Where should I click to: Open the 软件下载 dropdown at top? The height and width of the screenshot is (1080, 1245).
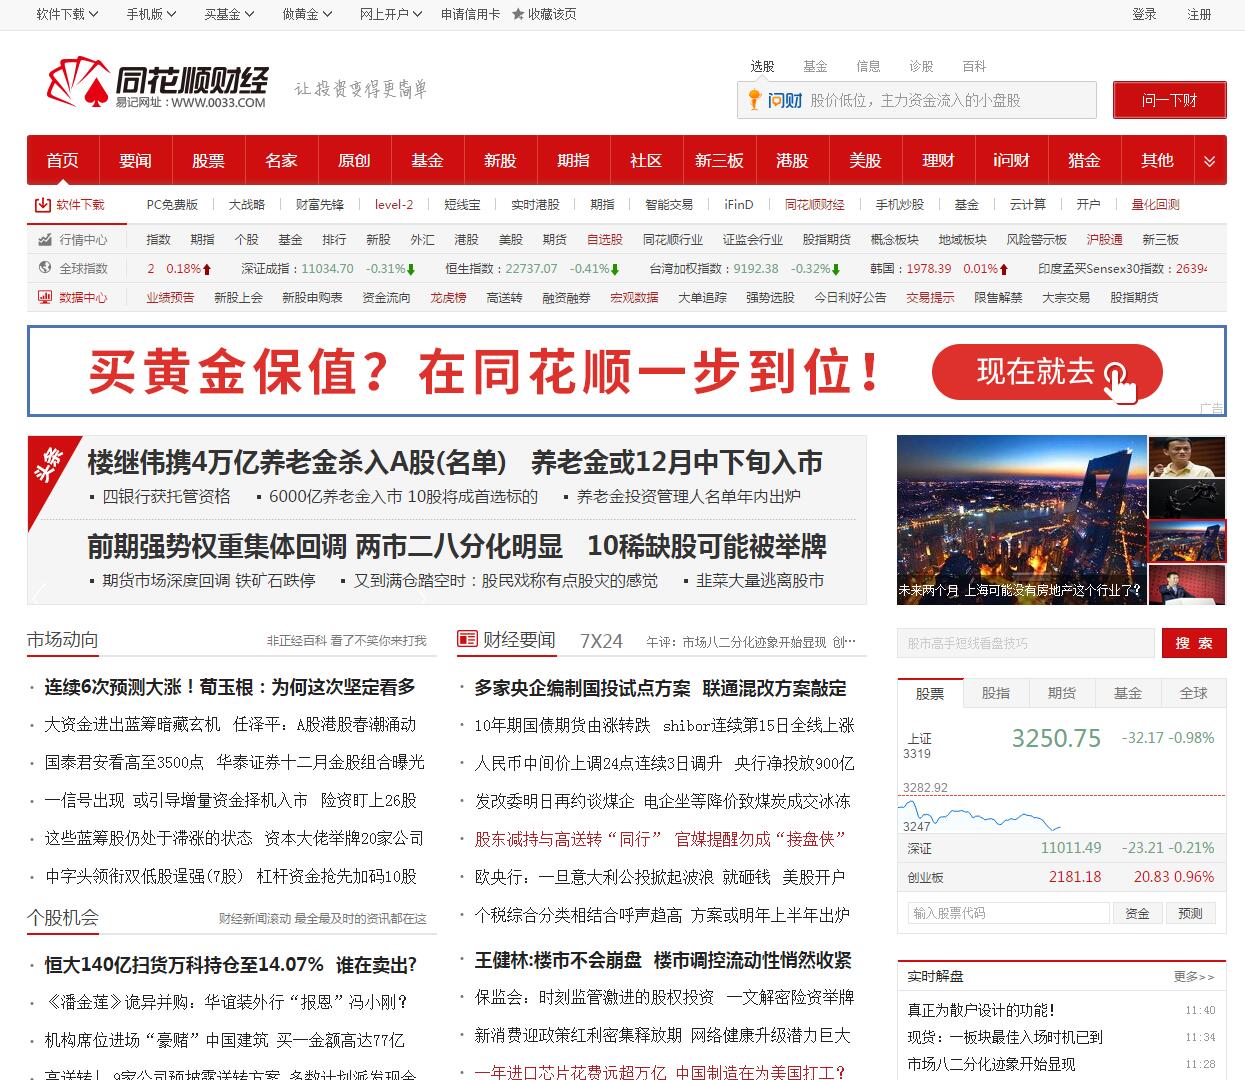coord(67,14)
